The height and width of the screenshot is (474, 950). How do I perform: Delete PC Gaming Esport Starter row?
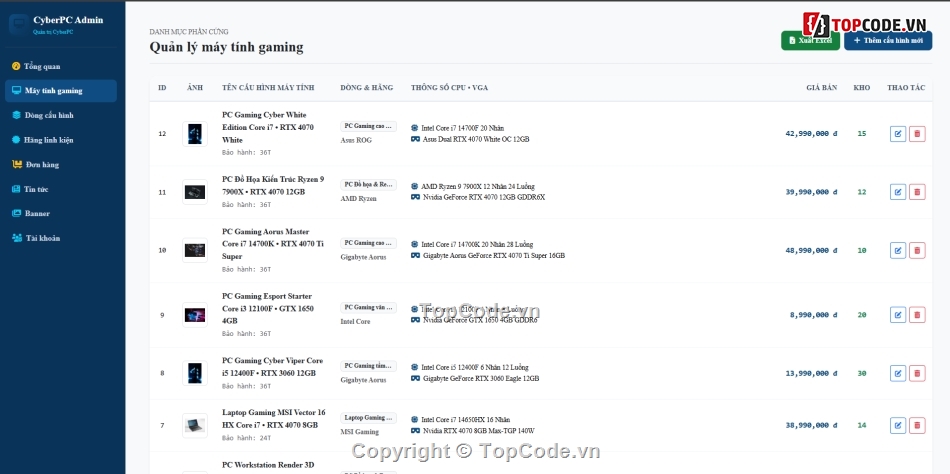pos(917,315)
